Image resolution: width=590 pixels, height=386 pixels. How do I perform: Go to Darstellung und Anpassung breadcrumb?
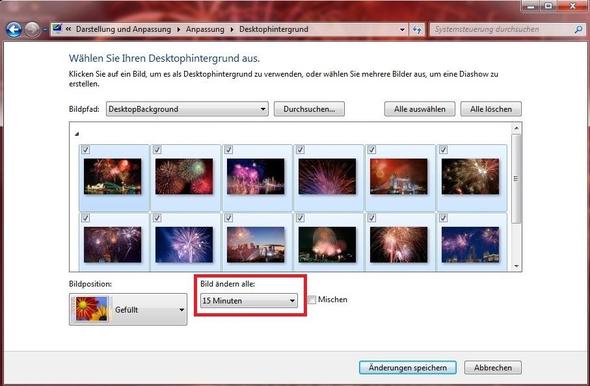click(123, 29)
